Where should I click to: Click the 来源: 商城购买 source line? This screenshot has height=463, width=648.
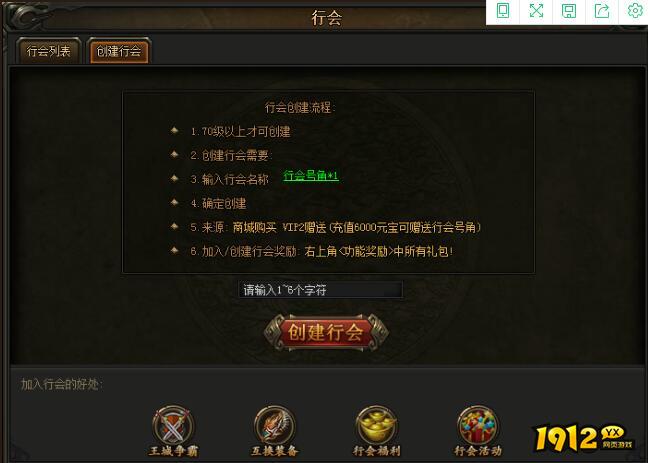tap(335, 227)
